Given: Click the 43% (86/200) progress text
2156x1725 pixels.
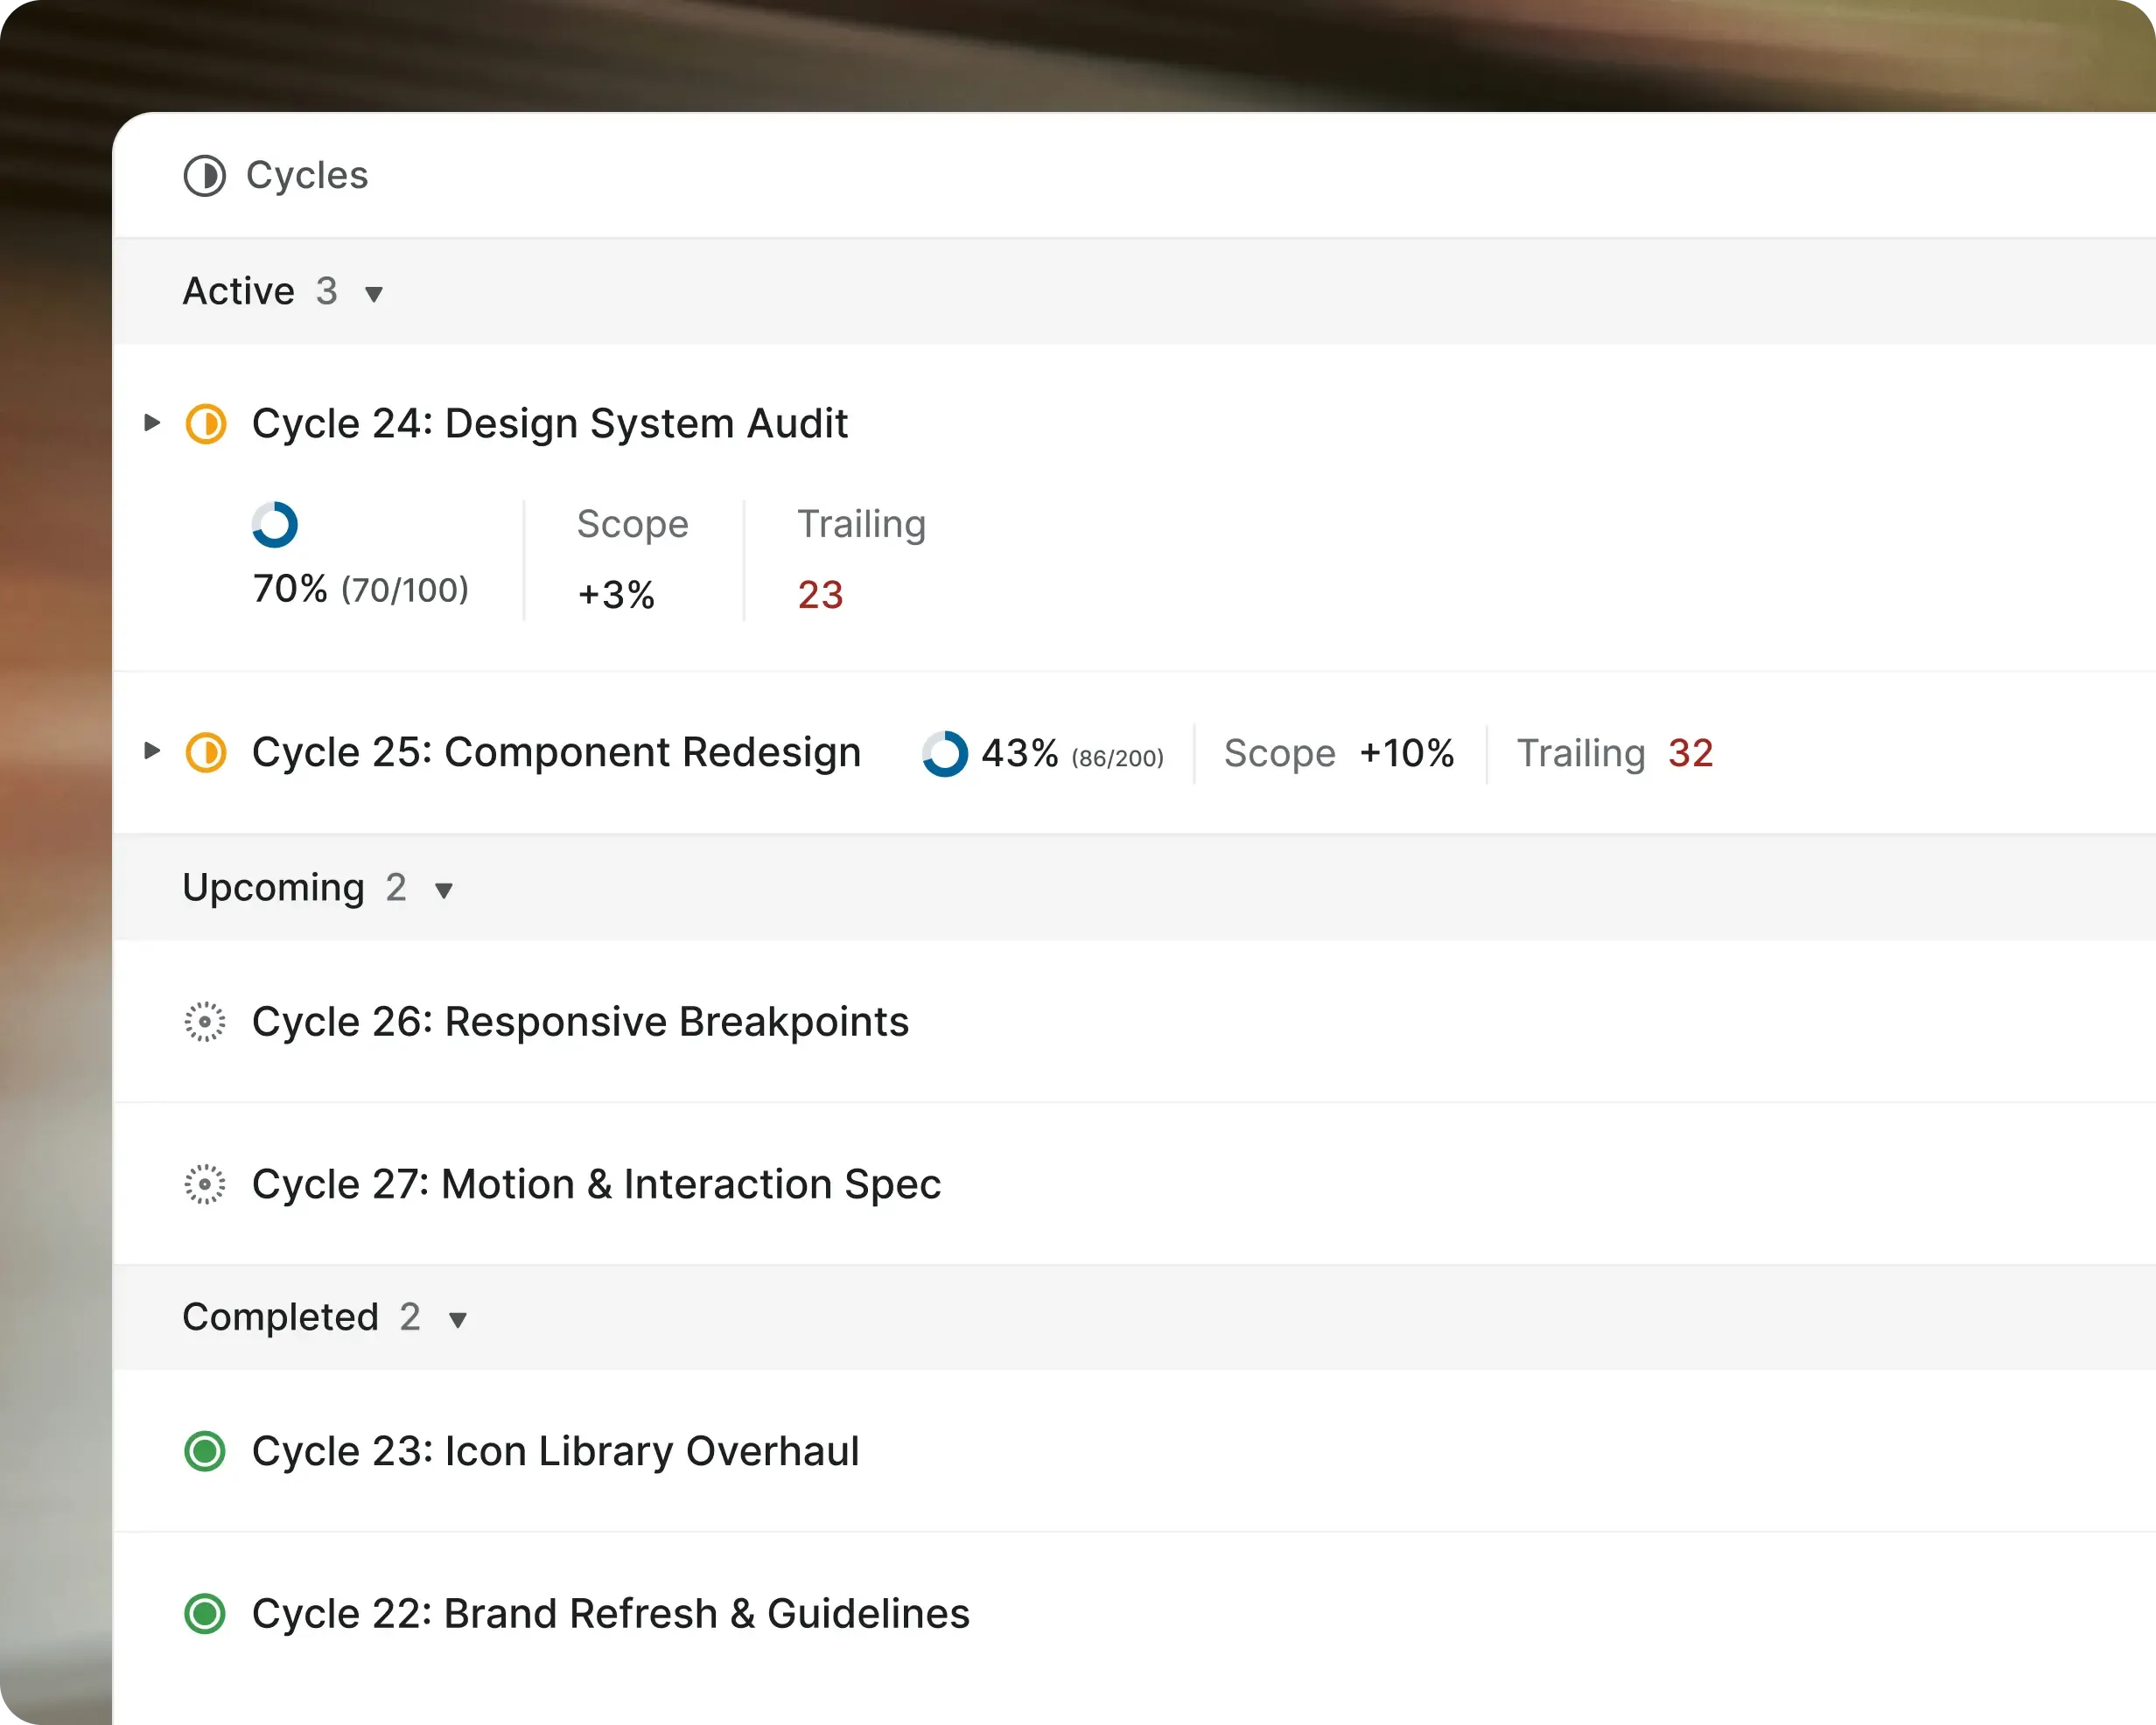Looking at the screenshot, I should (1073, 754).
